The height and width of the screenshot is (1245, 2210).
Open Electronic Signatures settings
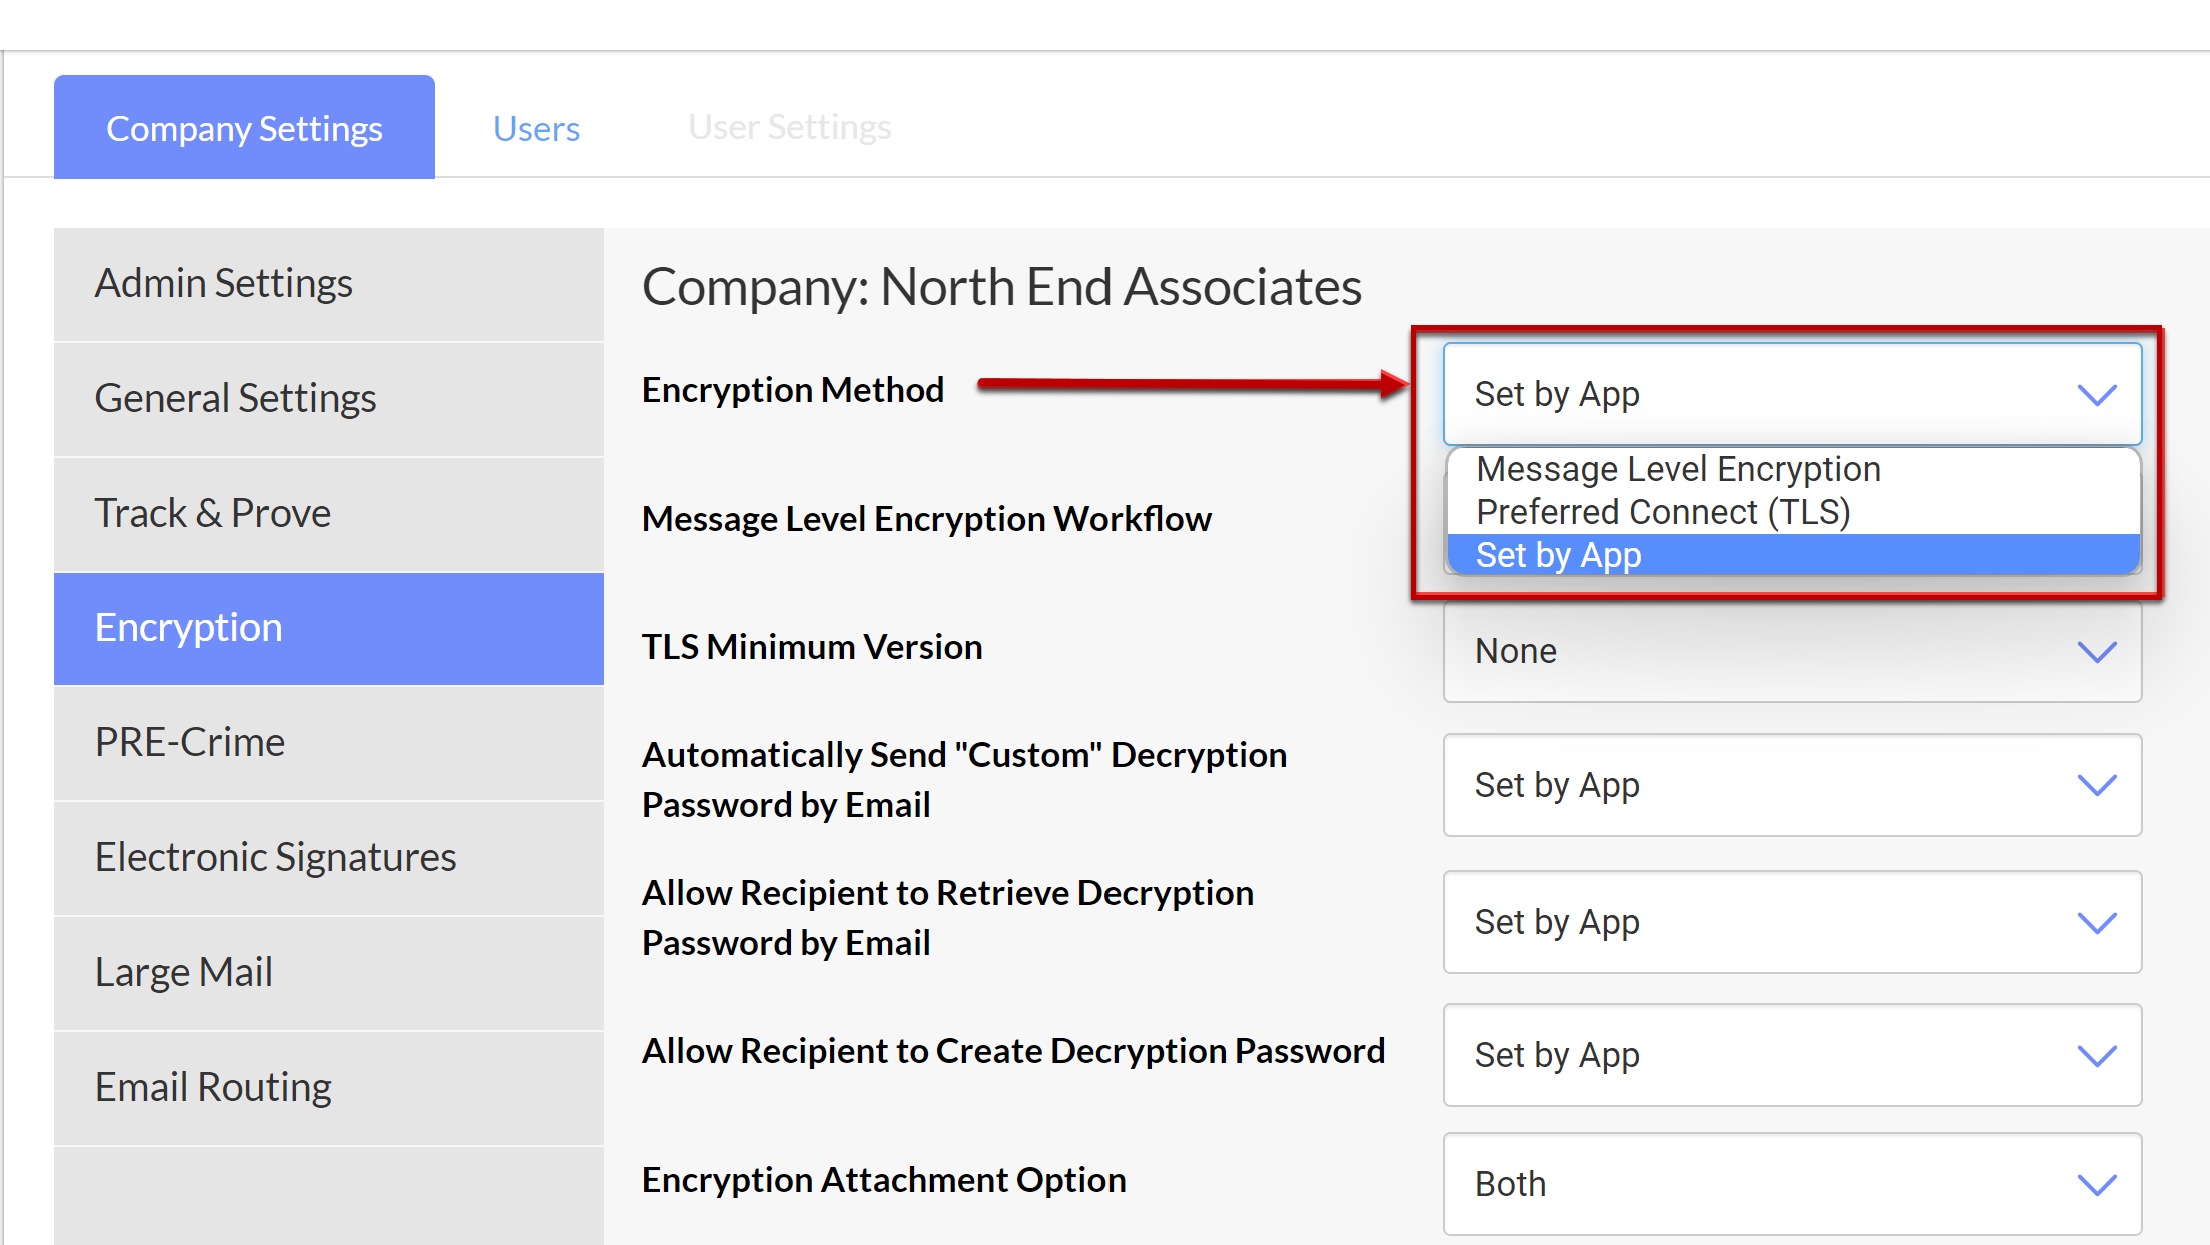point(275,856)
